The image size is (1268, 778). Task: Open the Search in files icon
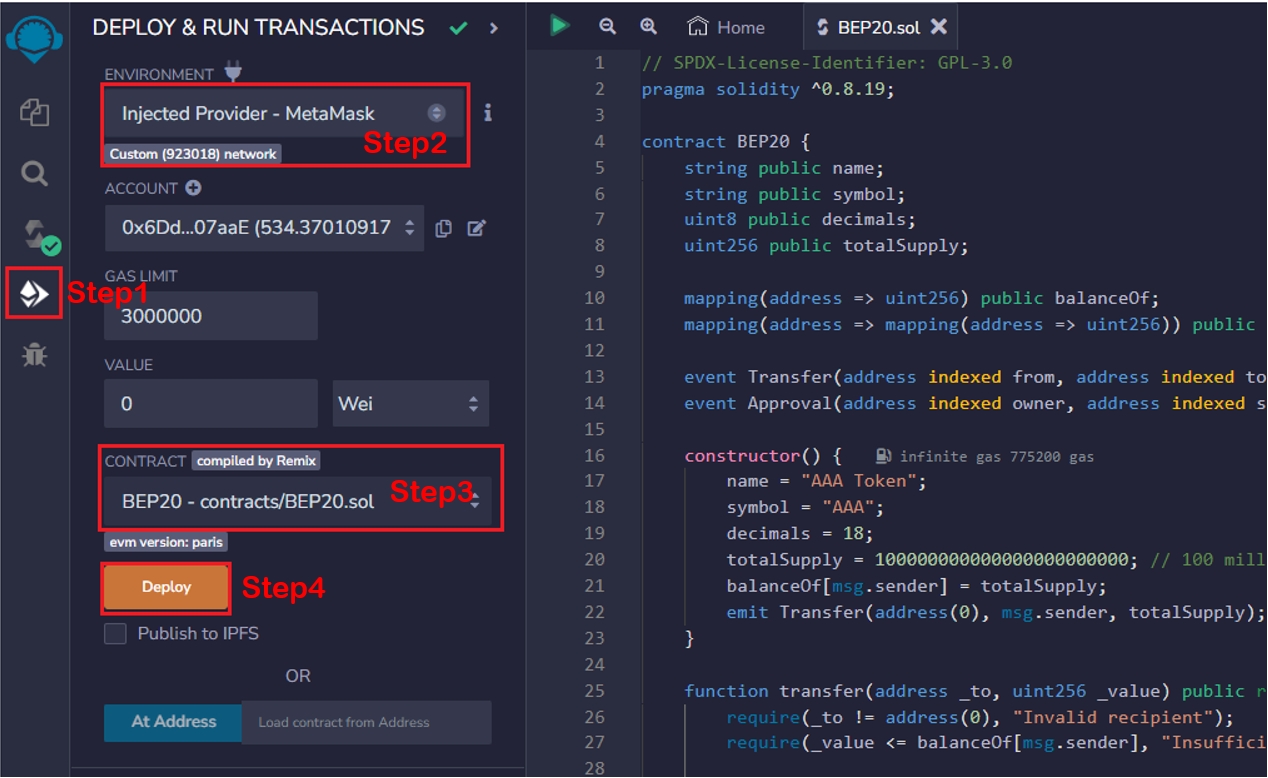coord(34,174)
